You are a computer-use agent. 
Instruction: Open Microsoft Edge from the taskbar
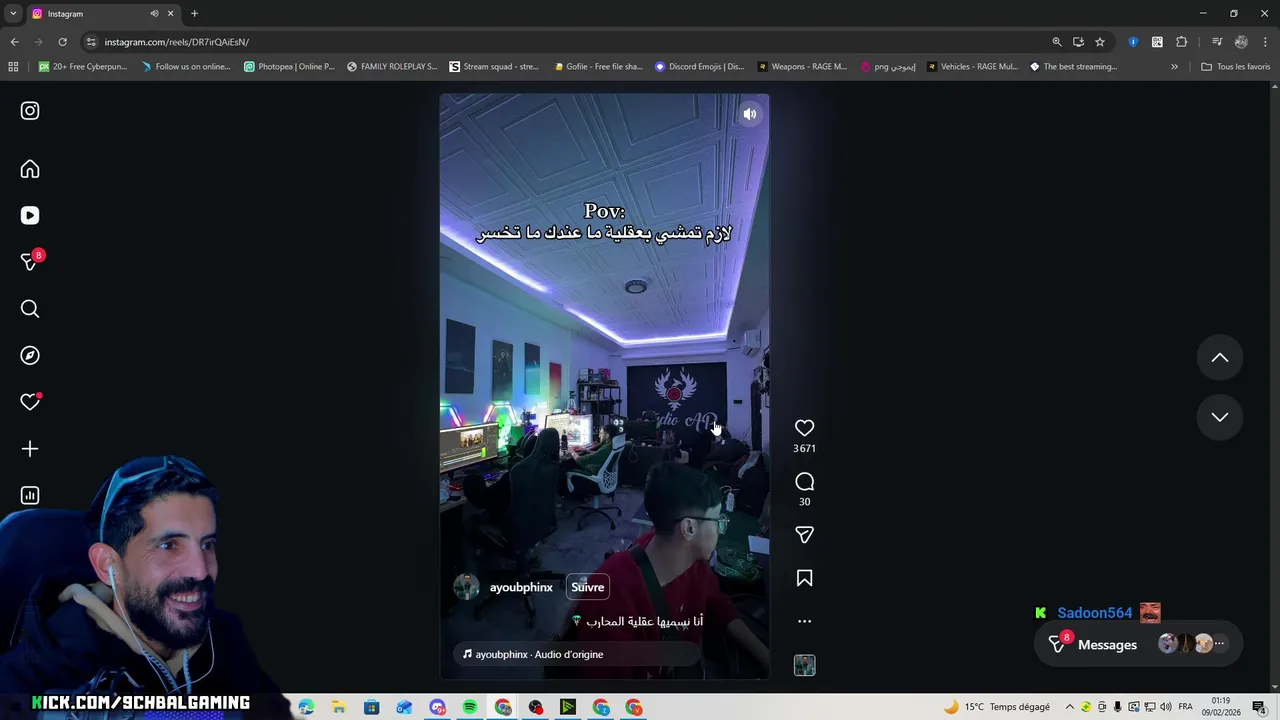[x=306, y=707]
